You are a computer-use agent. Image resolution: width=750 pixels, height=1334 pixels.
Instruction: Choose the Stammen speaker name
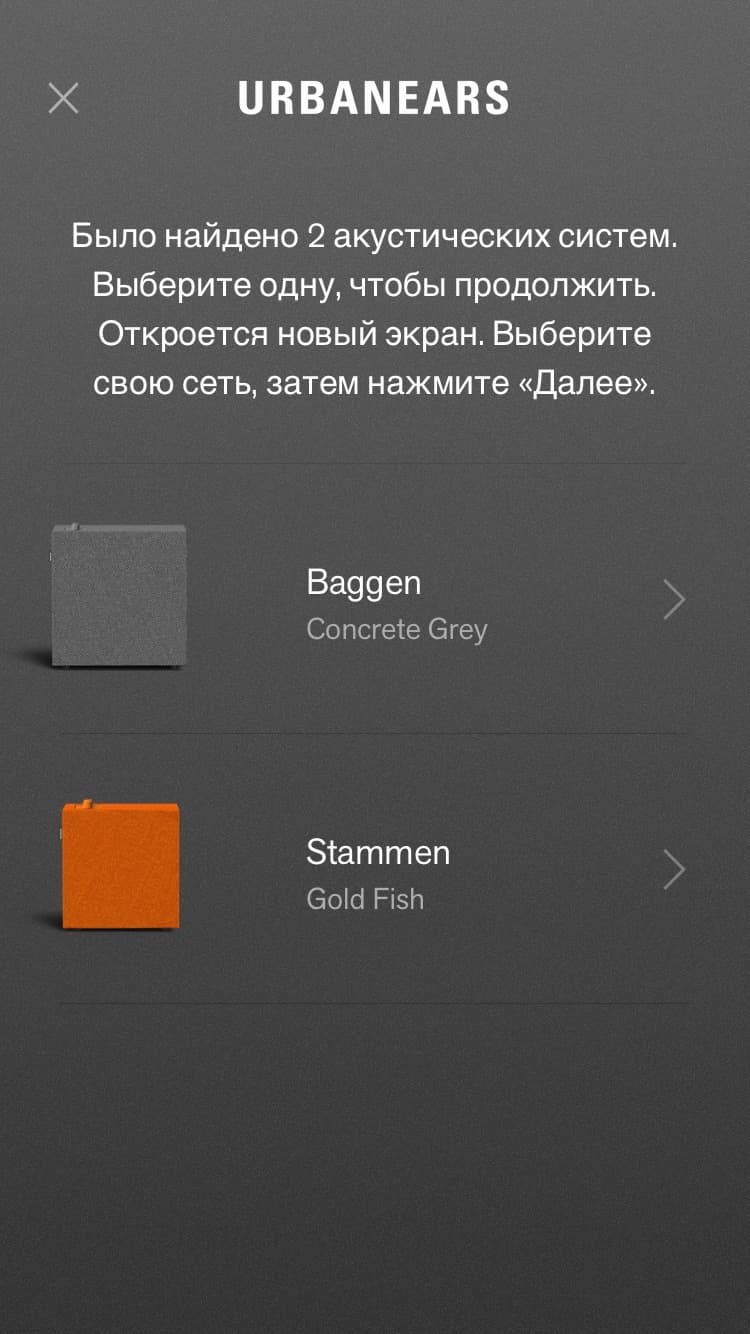click(378, 852)
